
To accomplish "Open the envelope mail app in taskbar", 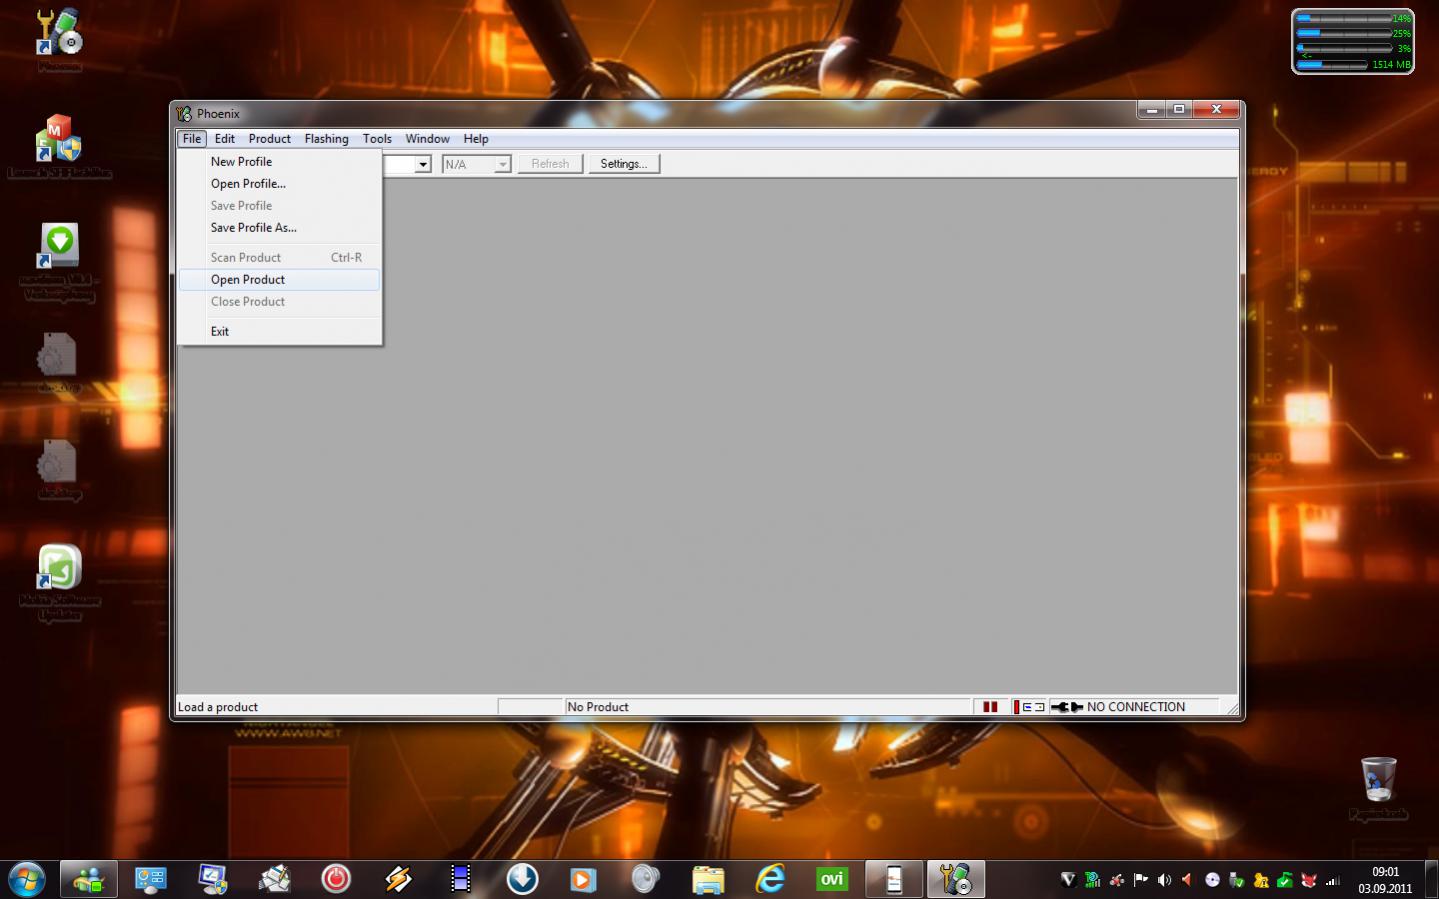I will point(274,879).
